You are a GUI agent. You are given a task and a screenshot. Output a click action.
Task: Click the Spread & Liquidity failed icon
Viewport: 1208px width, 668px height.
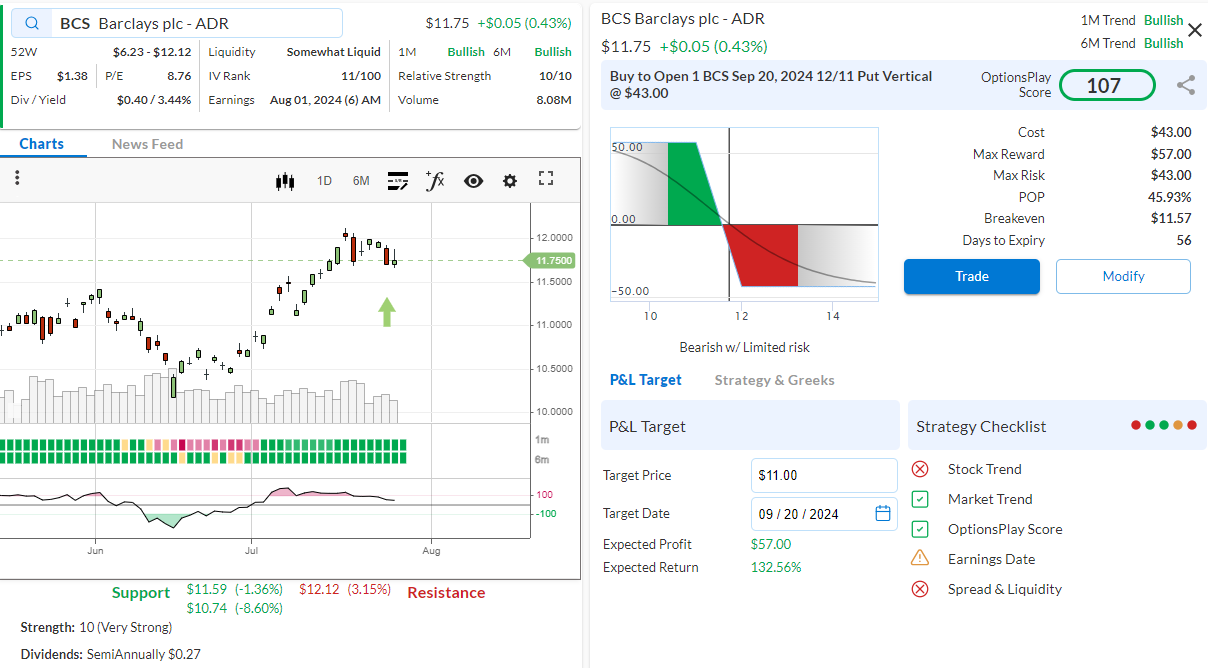(x=920, y=589)
